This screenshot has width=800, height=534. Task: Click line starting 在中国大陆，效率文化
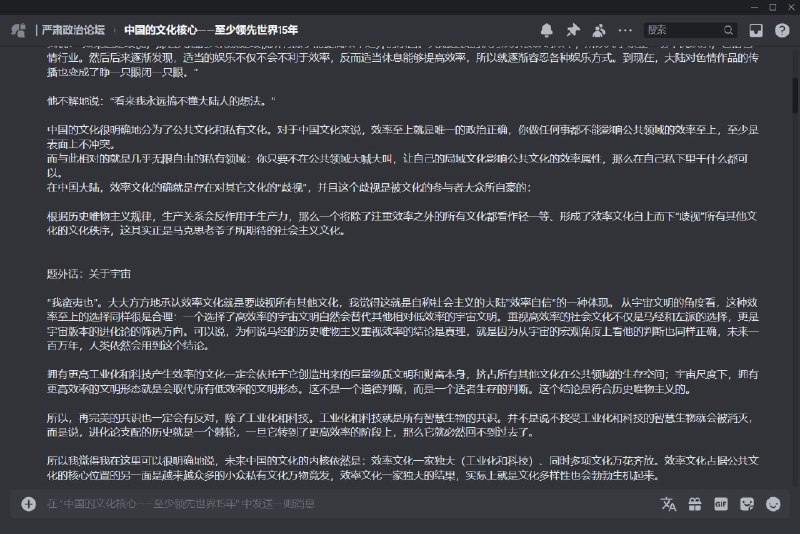pyautogui.click(x=289, y=187)
